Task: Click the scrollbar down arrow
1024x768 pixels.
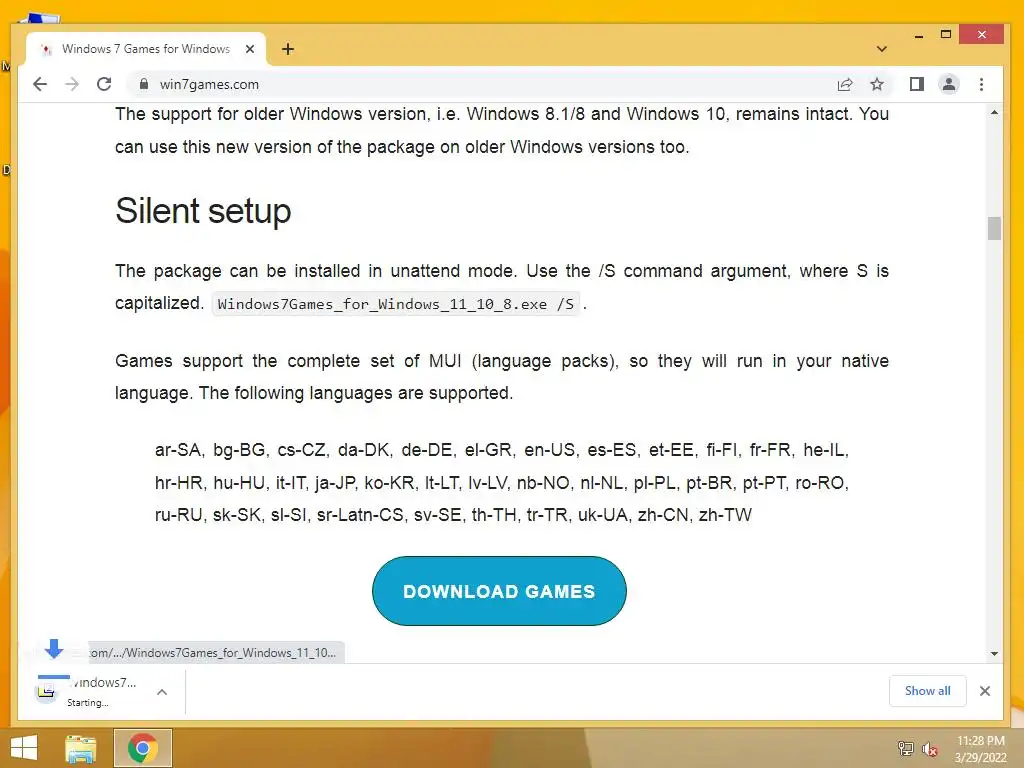Action: coord(994,654)
